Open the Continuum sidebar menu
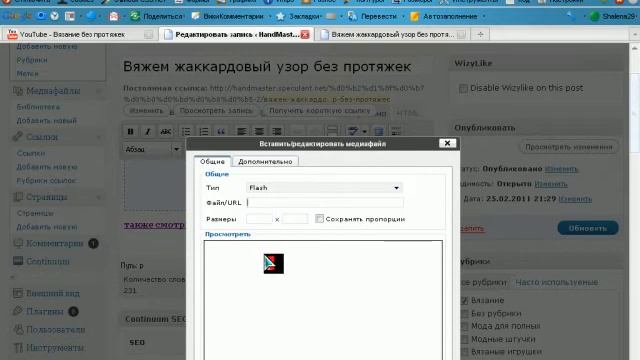Screen dimensions: 640x360 click(x=48, y=261)
